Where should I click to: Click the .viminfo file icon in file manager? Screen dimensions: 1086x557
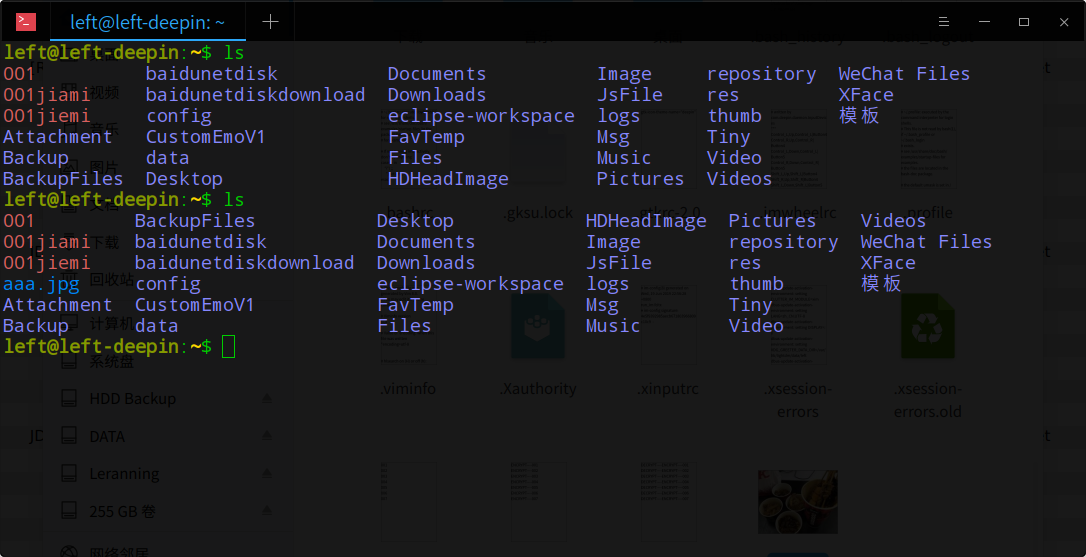click(409, 326)
